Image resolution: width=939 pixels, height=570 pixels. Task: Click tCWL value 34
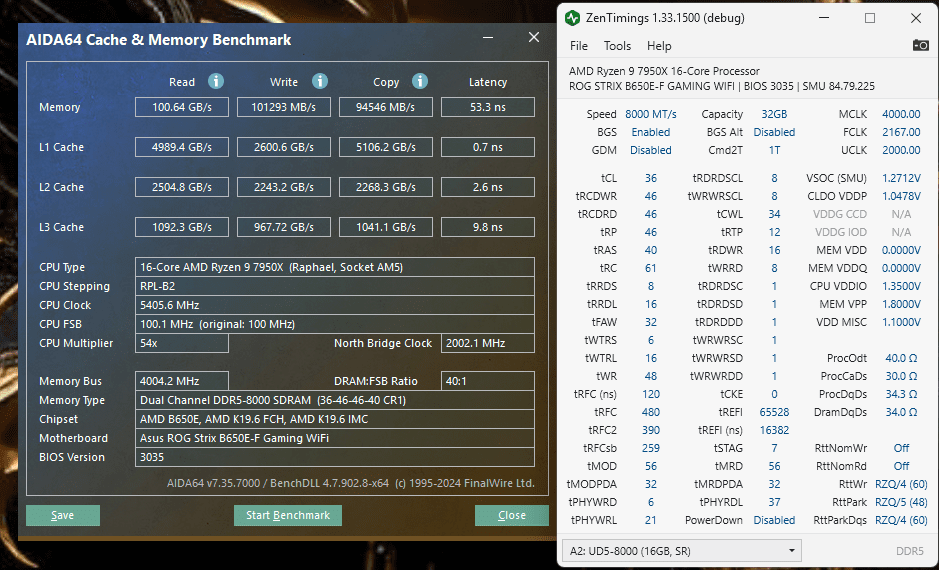[774, 214]
